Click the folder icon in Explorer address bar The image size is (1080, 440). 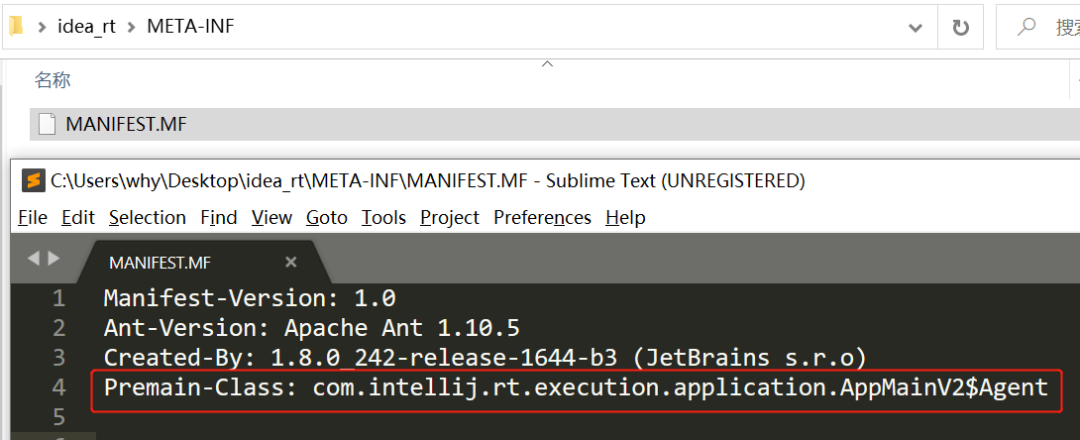click(x=16, y=27)
